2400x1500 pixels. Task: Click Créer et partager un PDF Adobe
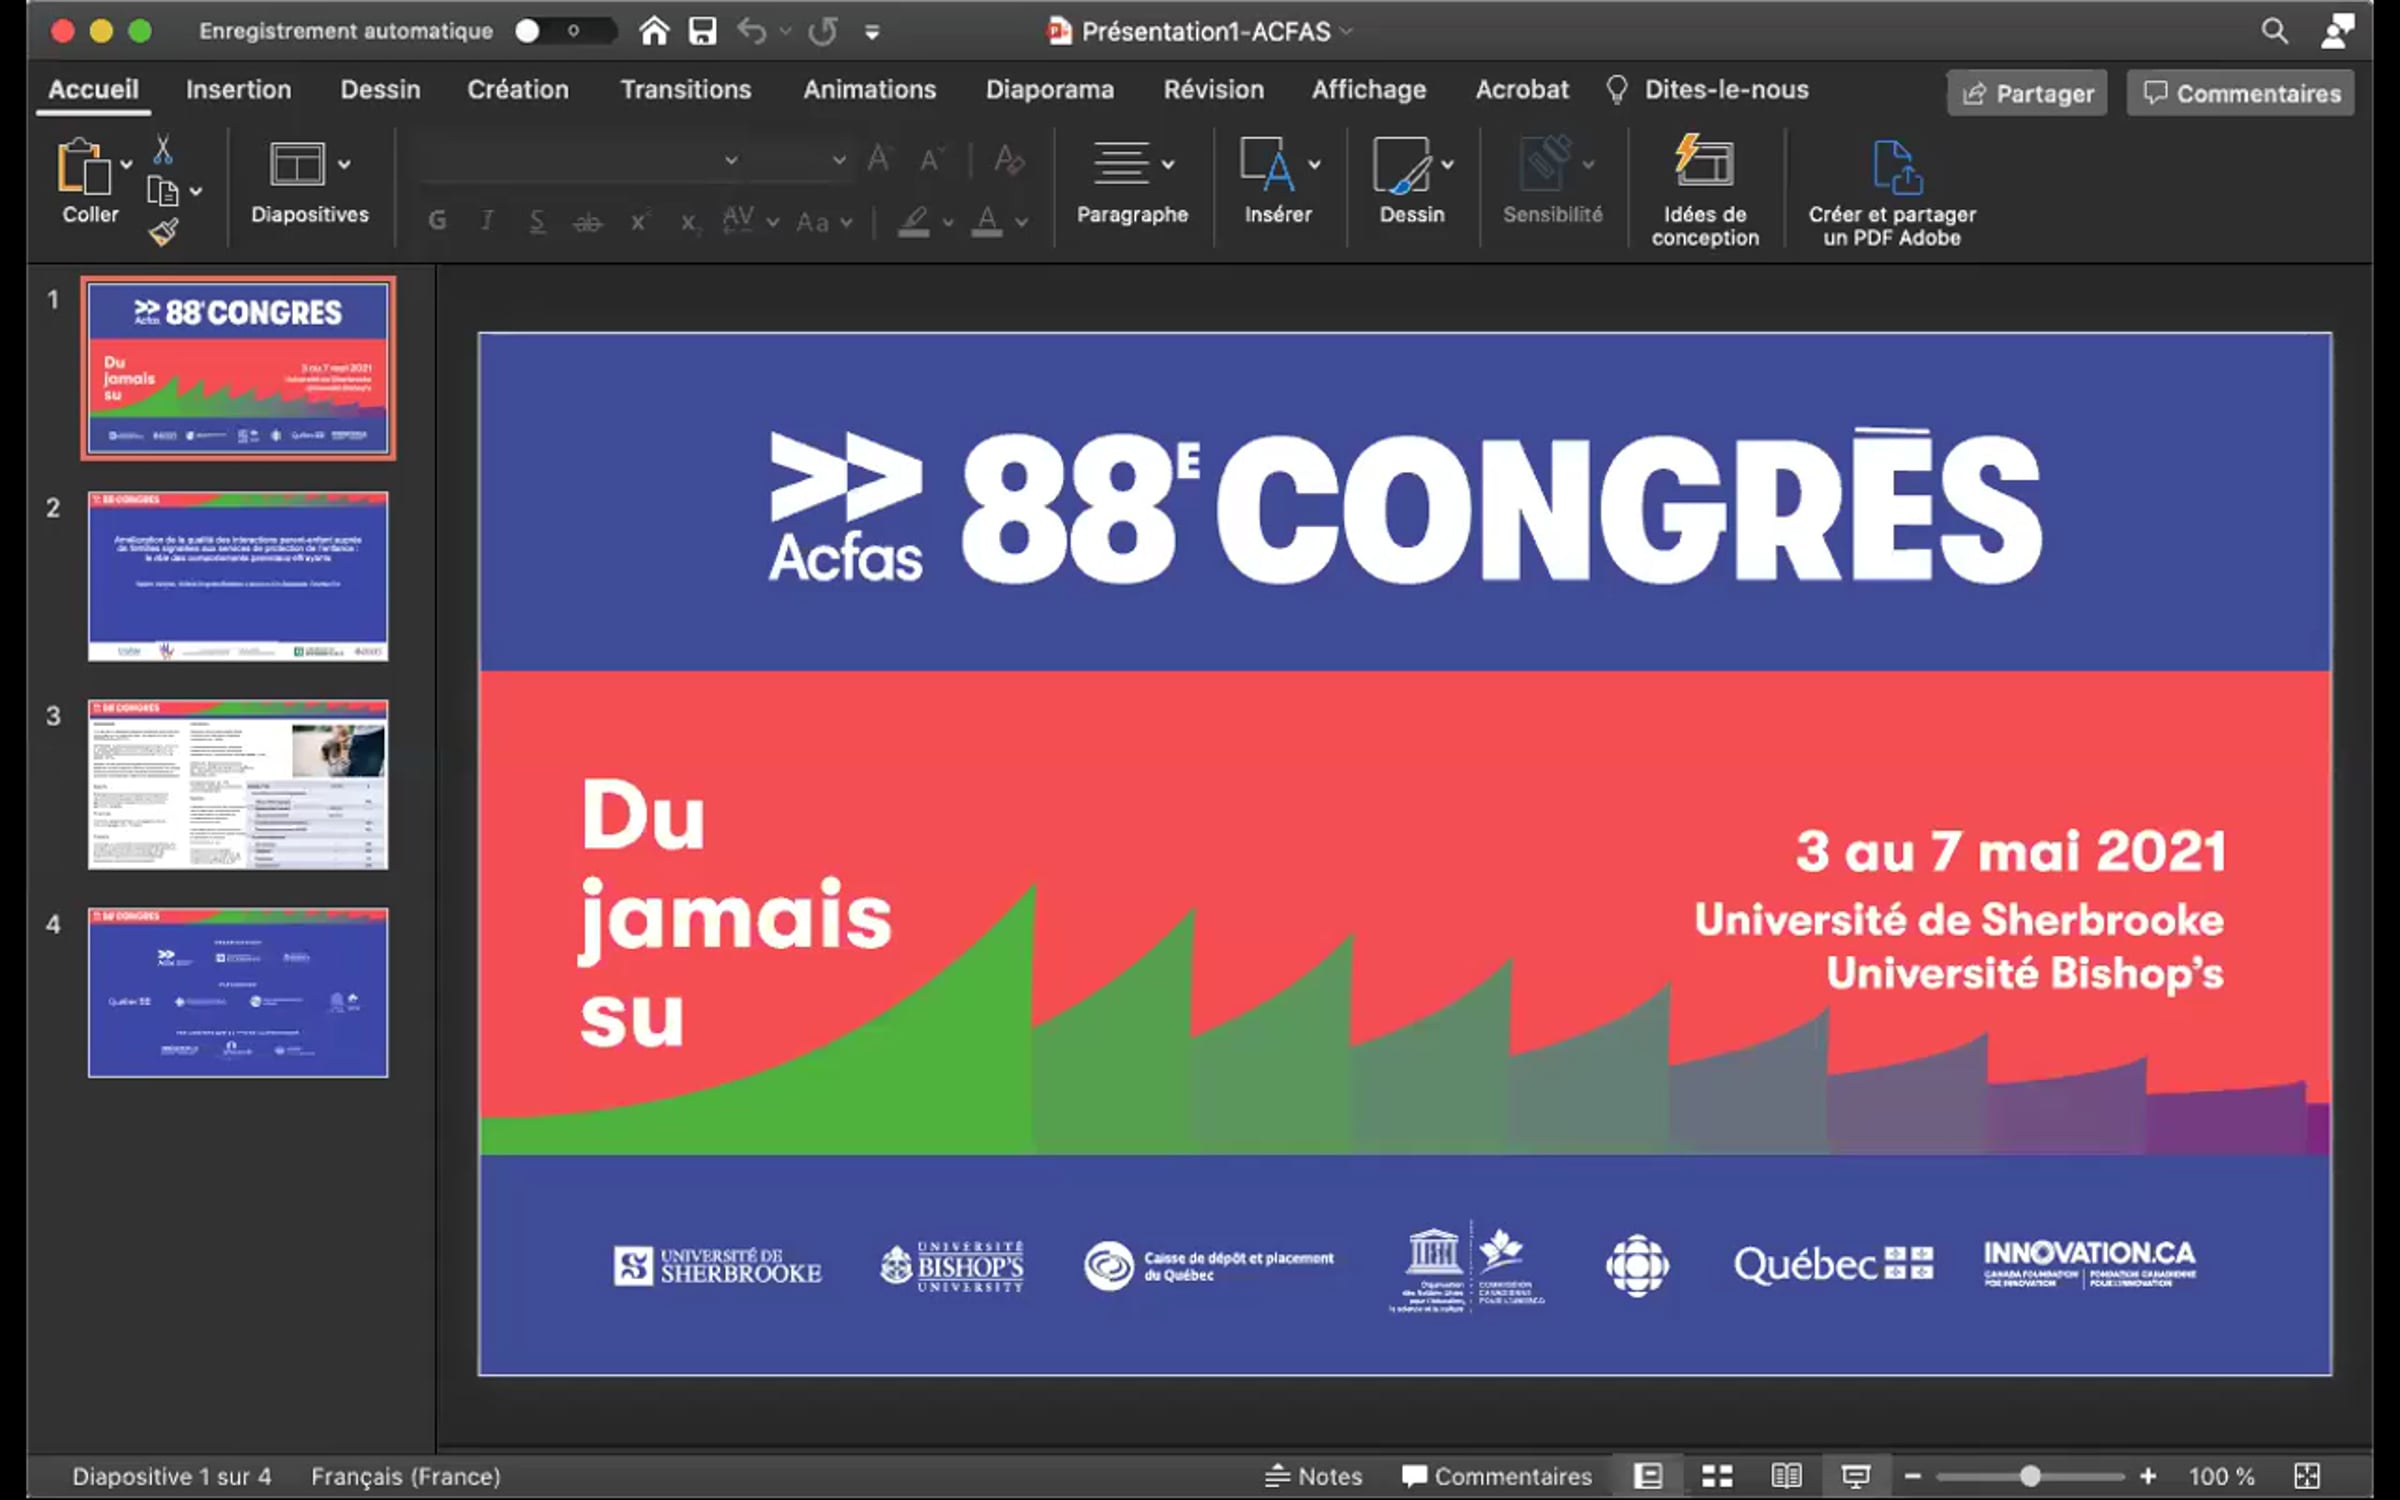[x=1892, y=192]
